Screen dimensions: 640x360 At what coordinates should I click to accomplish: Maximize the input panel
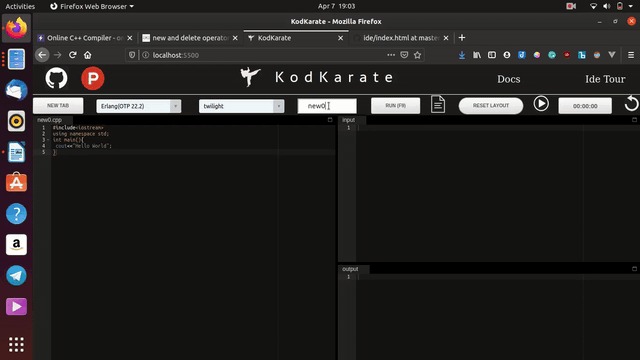634,120
